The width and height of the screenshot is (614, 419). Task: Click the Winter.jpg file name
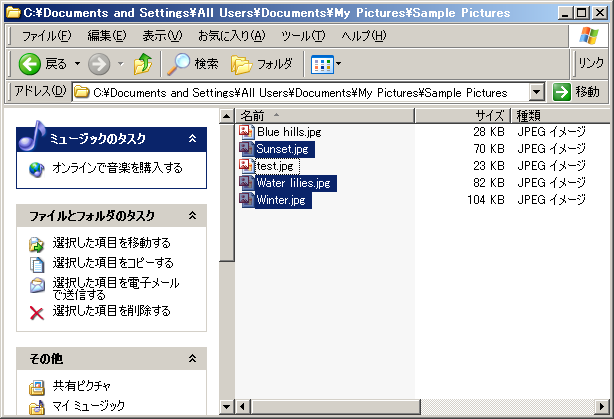pos(281,200)
